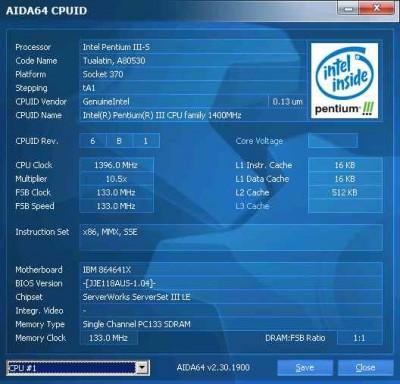Viewport: 400px width, 384px height.
Task: Select the stepping value tA1
Action: (89, 88)
